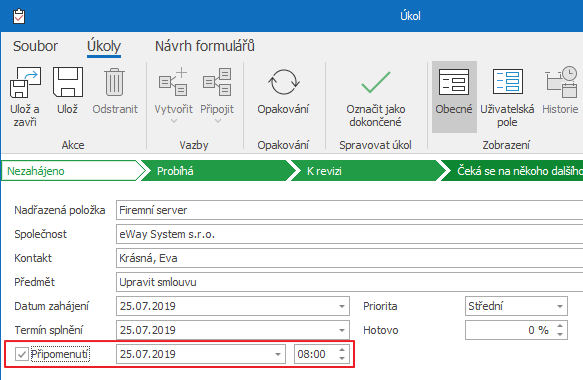Click the Priorita label
This screenshot has width=583, height=380.
[x=380, y=306]
